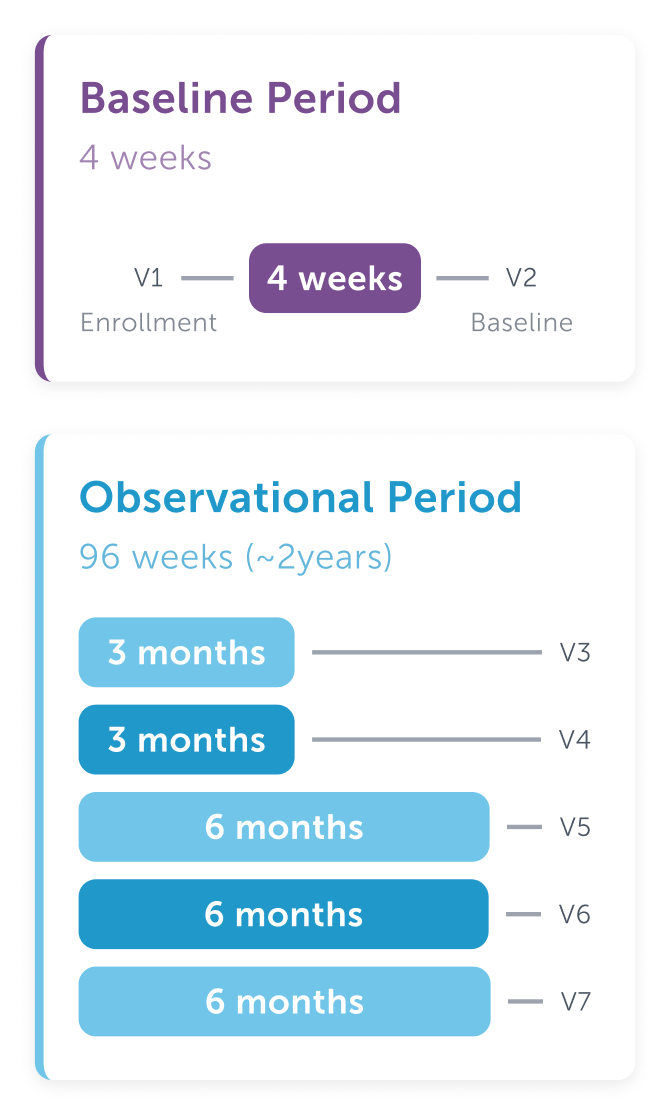
Task: Click the V4 visit marker
Action: 575,740
